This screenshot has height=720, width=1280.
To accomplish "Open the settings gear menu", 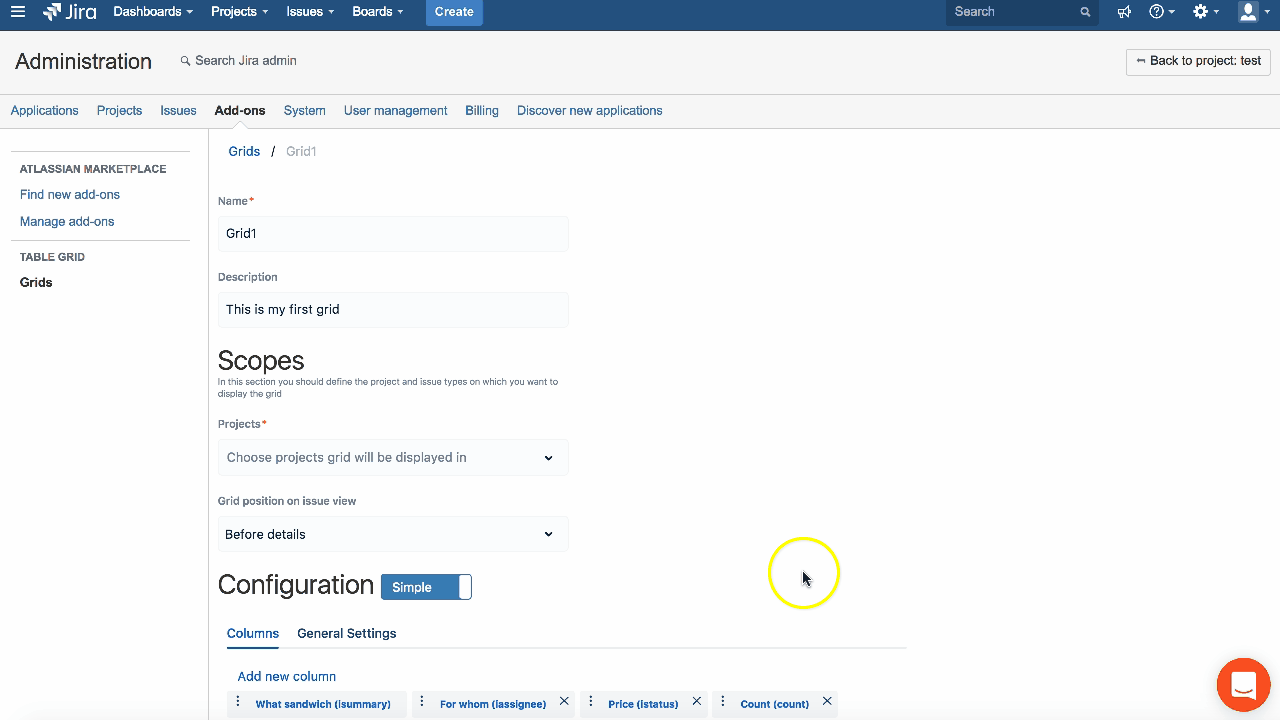I will click(1204, 12).
